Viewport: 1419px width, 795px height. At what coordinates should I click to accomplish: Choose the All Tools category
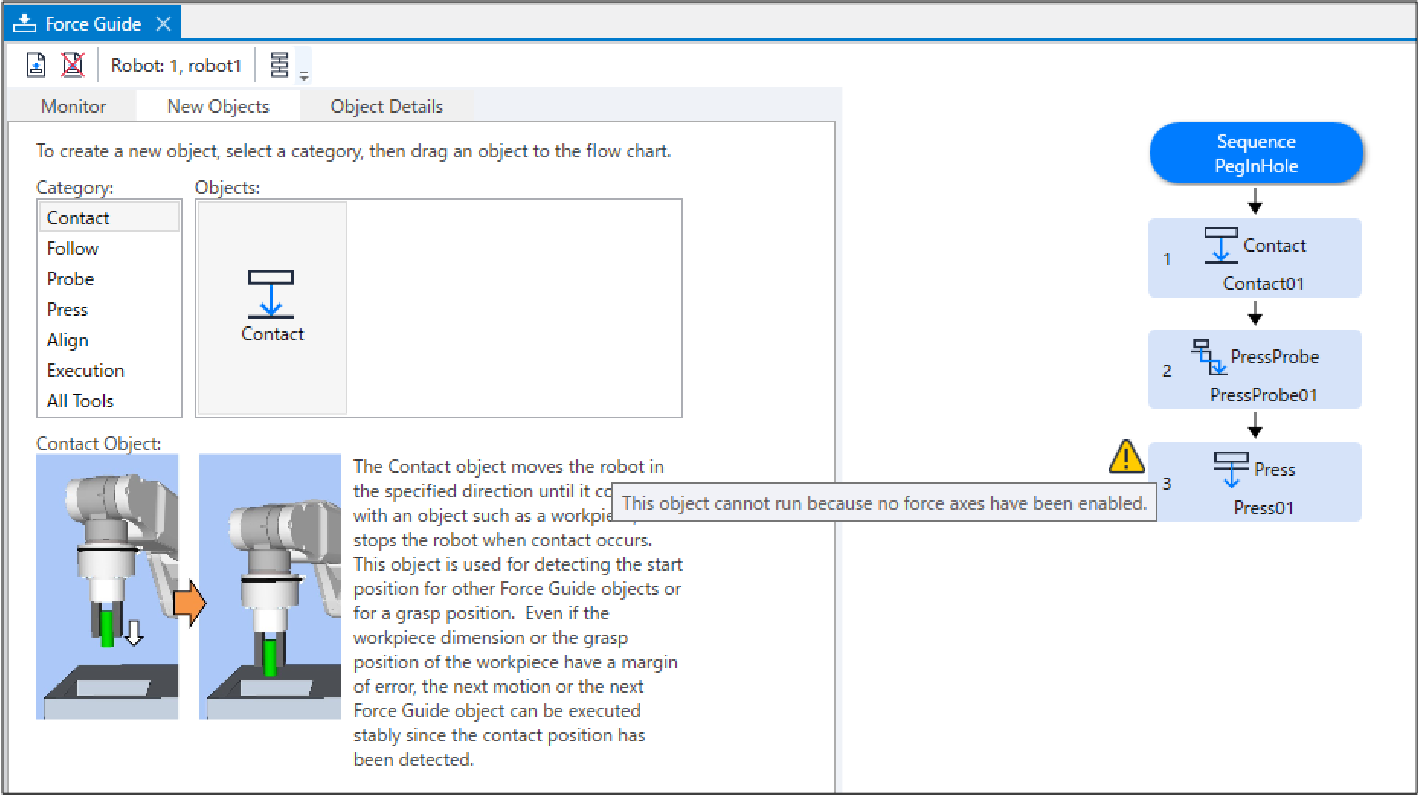coord(80,401)
